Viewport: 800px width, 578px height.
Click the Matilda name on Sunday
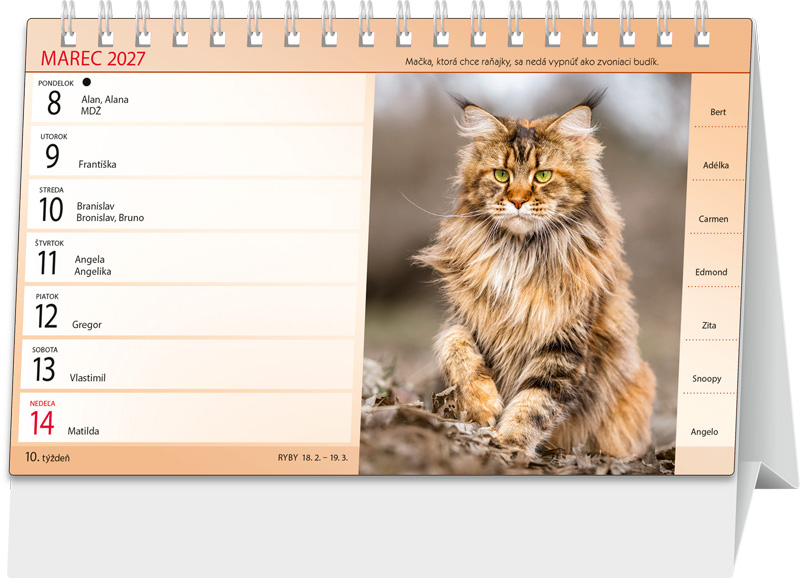pos(83,431)
